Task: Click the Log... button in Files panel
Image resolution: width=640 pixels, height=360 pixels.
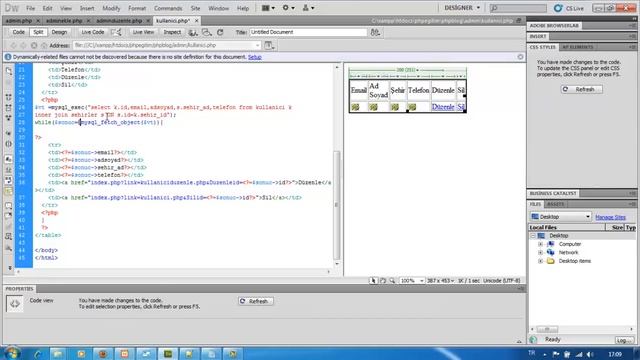Action: tap(624, 340)
